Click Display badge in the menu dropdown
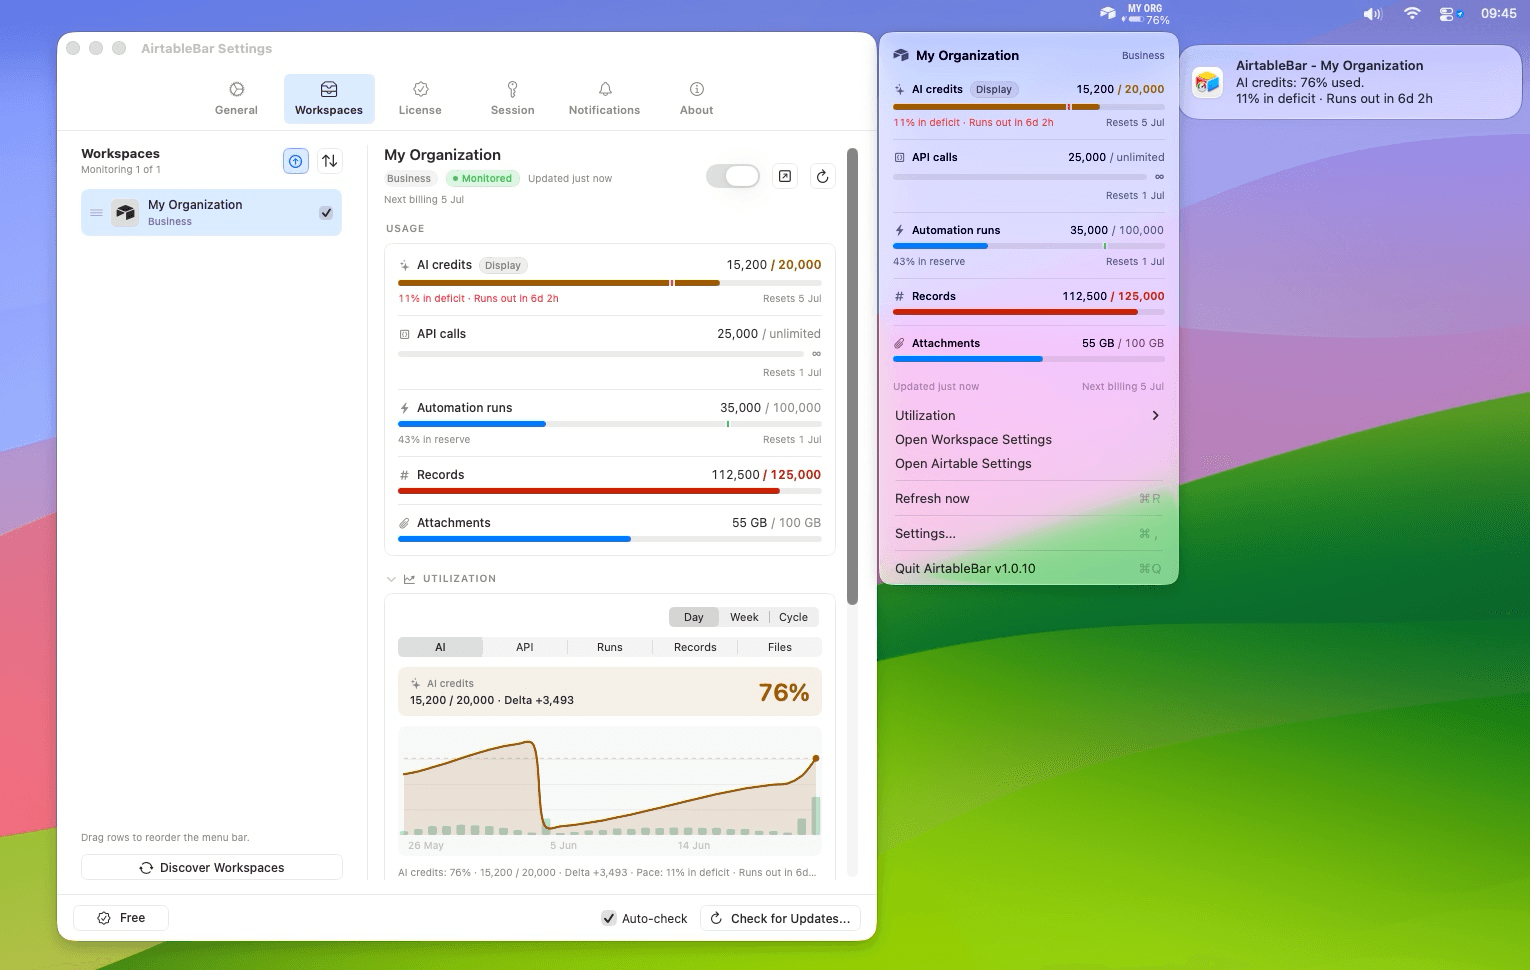1530x970 pixels. pyautogui.click(x=994, y=90)
